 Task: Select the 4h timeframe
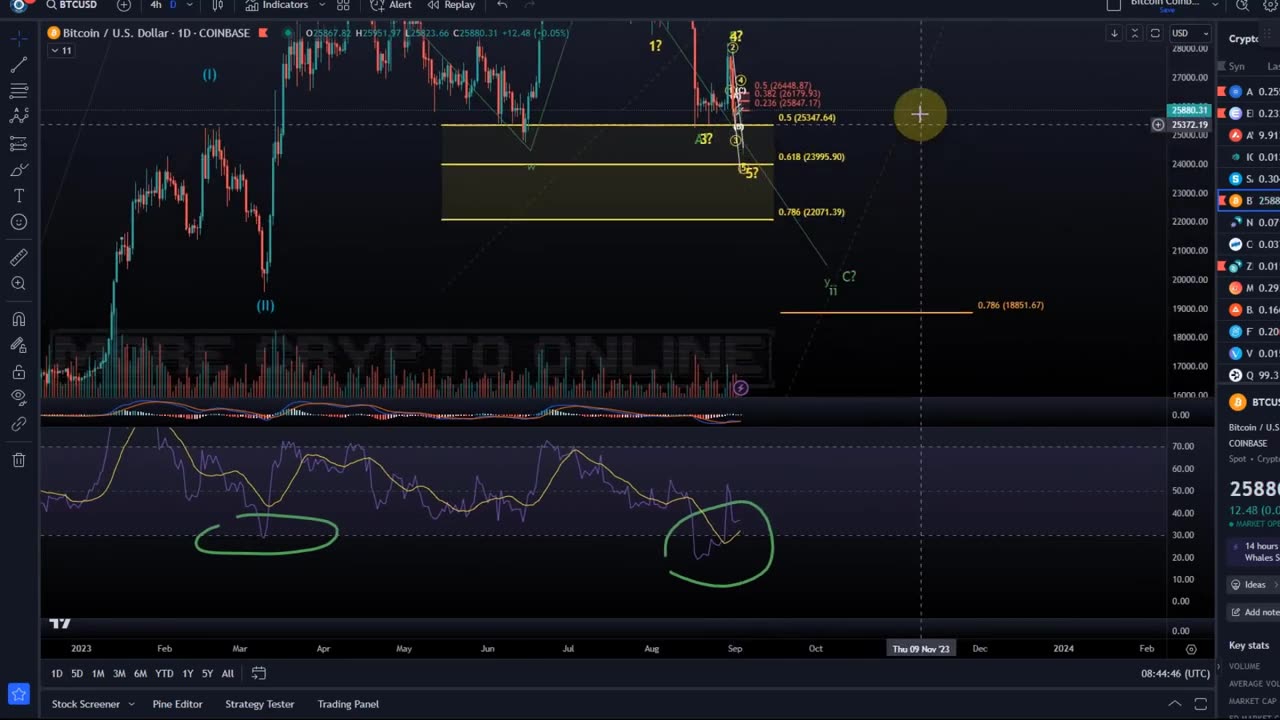click(156, 5)
